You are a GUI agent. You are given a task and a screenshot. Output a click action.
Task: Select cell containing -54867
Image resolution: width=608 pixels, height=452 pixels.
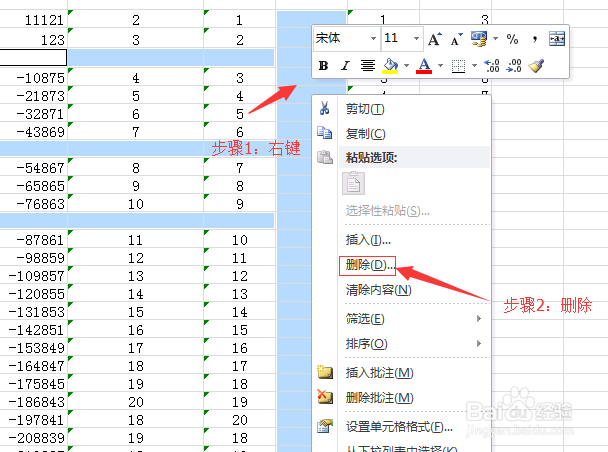[34, 167]
